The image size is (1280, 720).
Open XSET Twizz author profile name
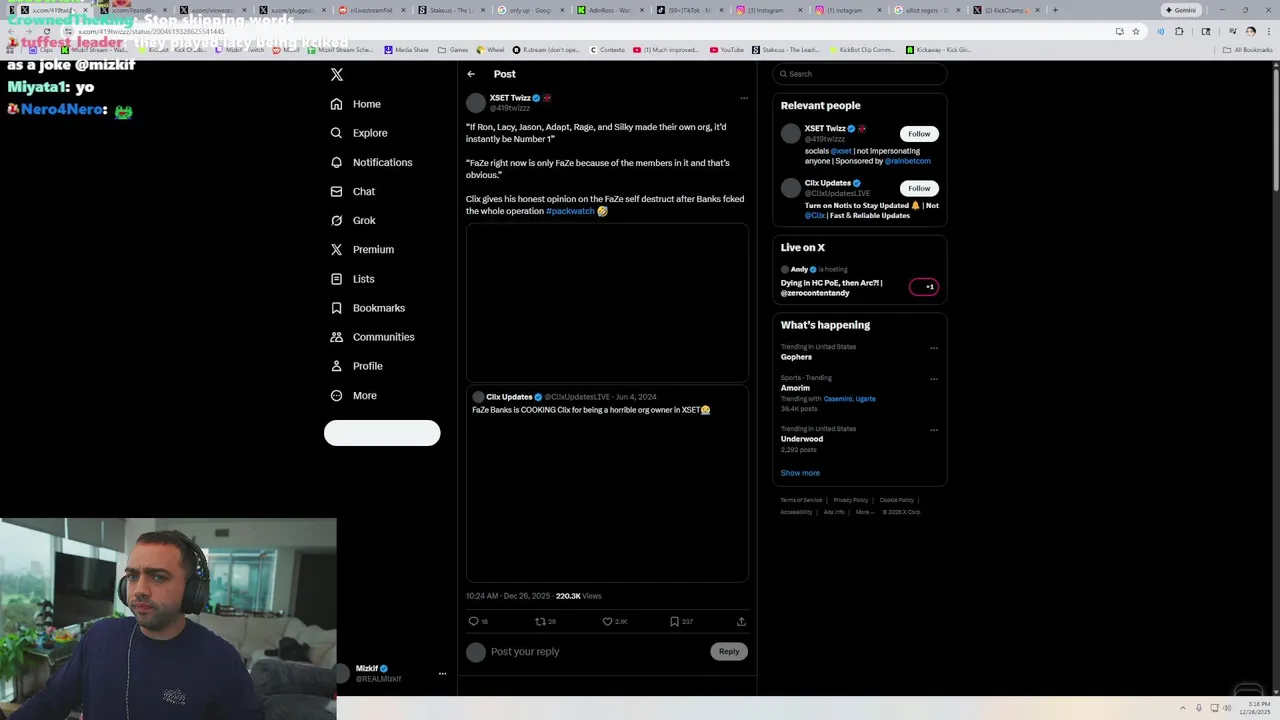tap(510, 98)
